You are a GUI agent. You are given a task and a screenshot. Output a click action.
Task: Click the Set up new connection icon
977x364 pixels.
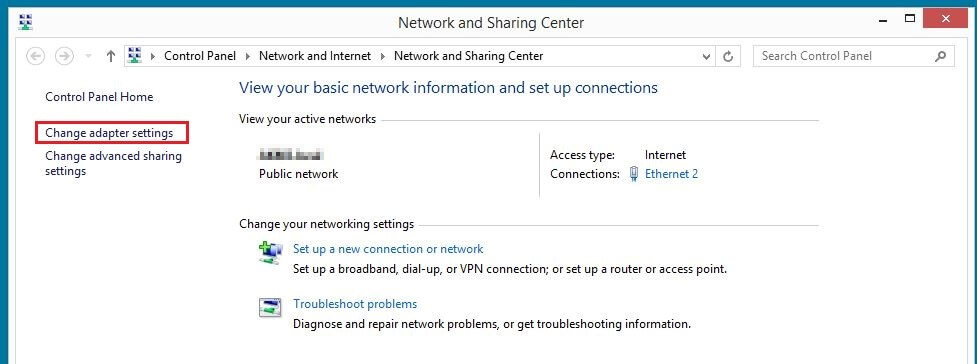click(x=270, y=254)
